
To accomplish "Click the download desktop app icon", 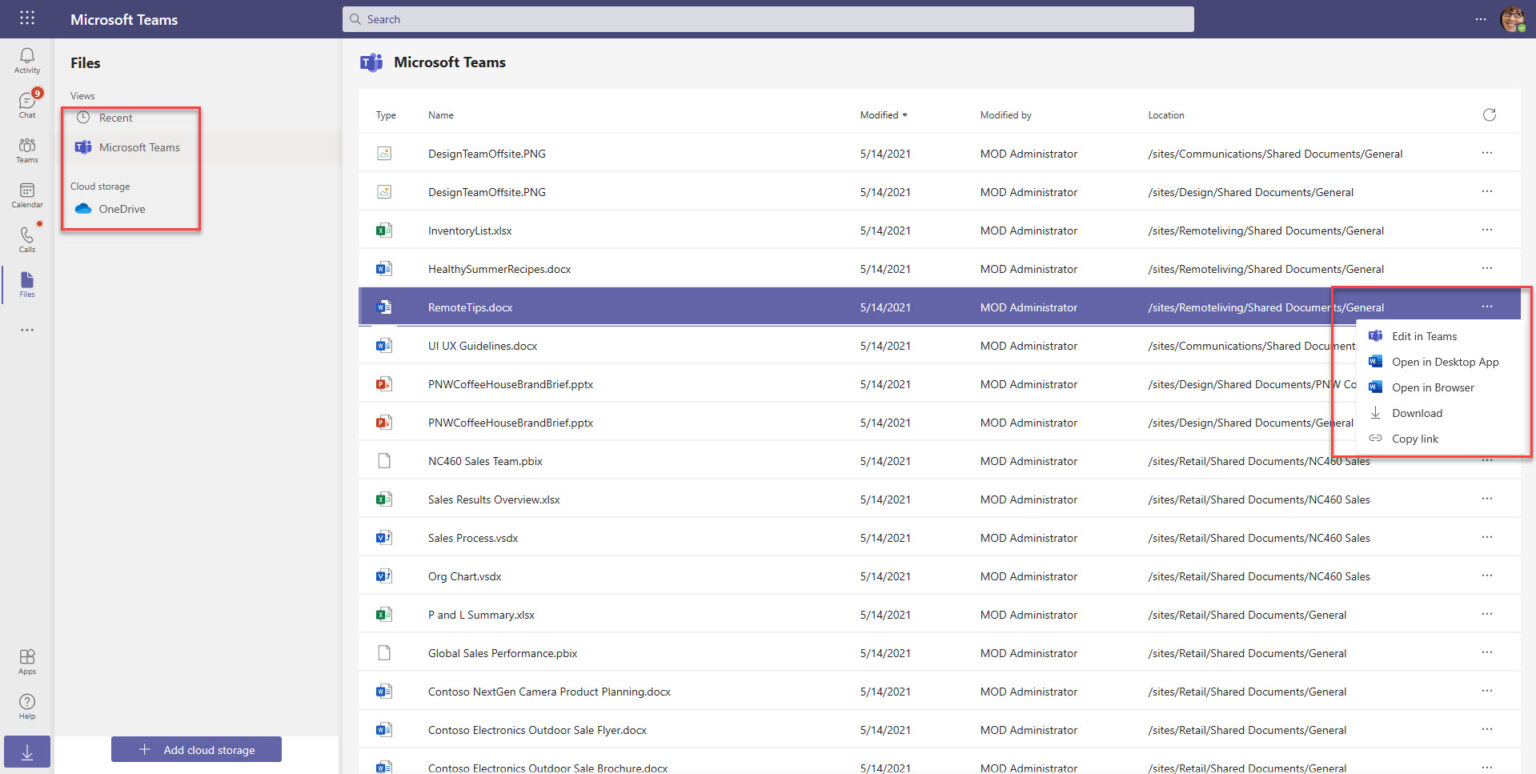I will point(26,751).
